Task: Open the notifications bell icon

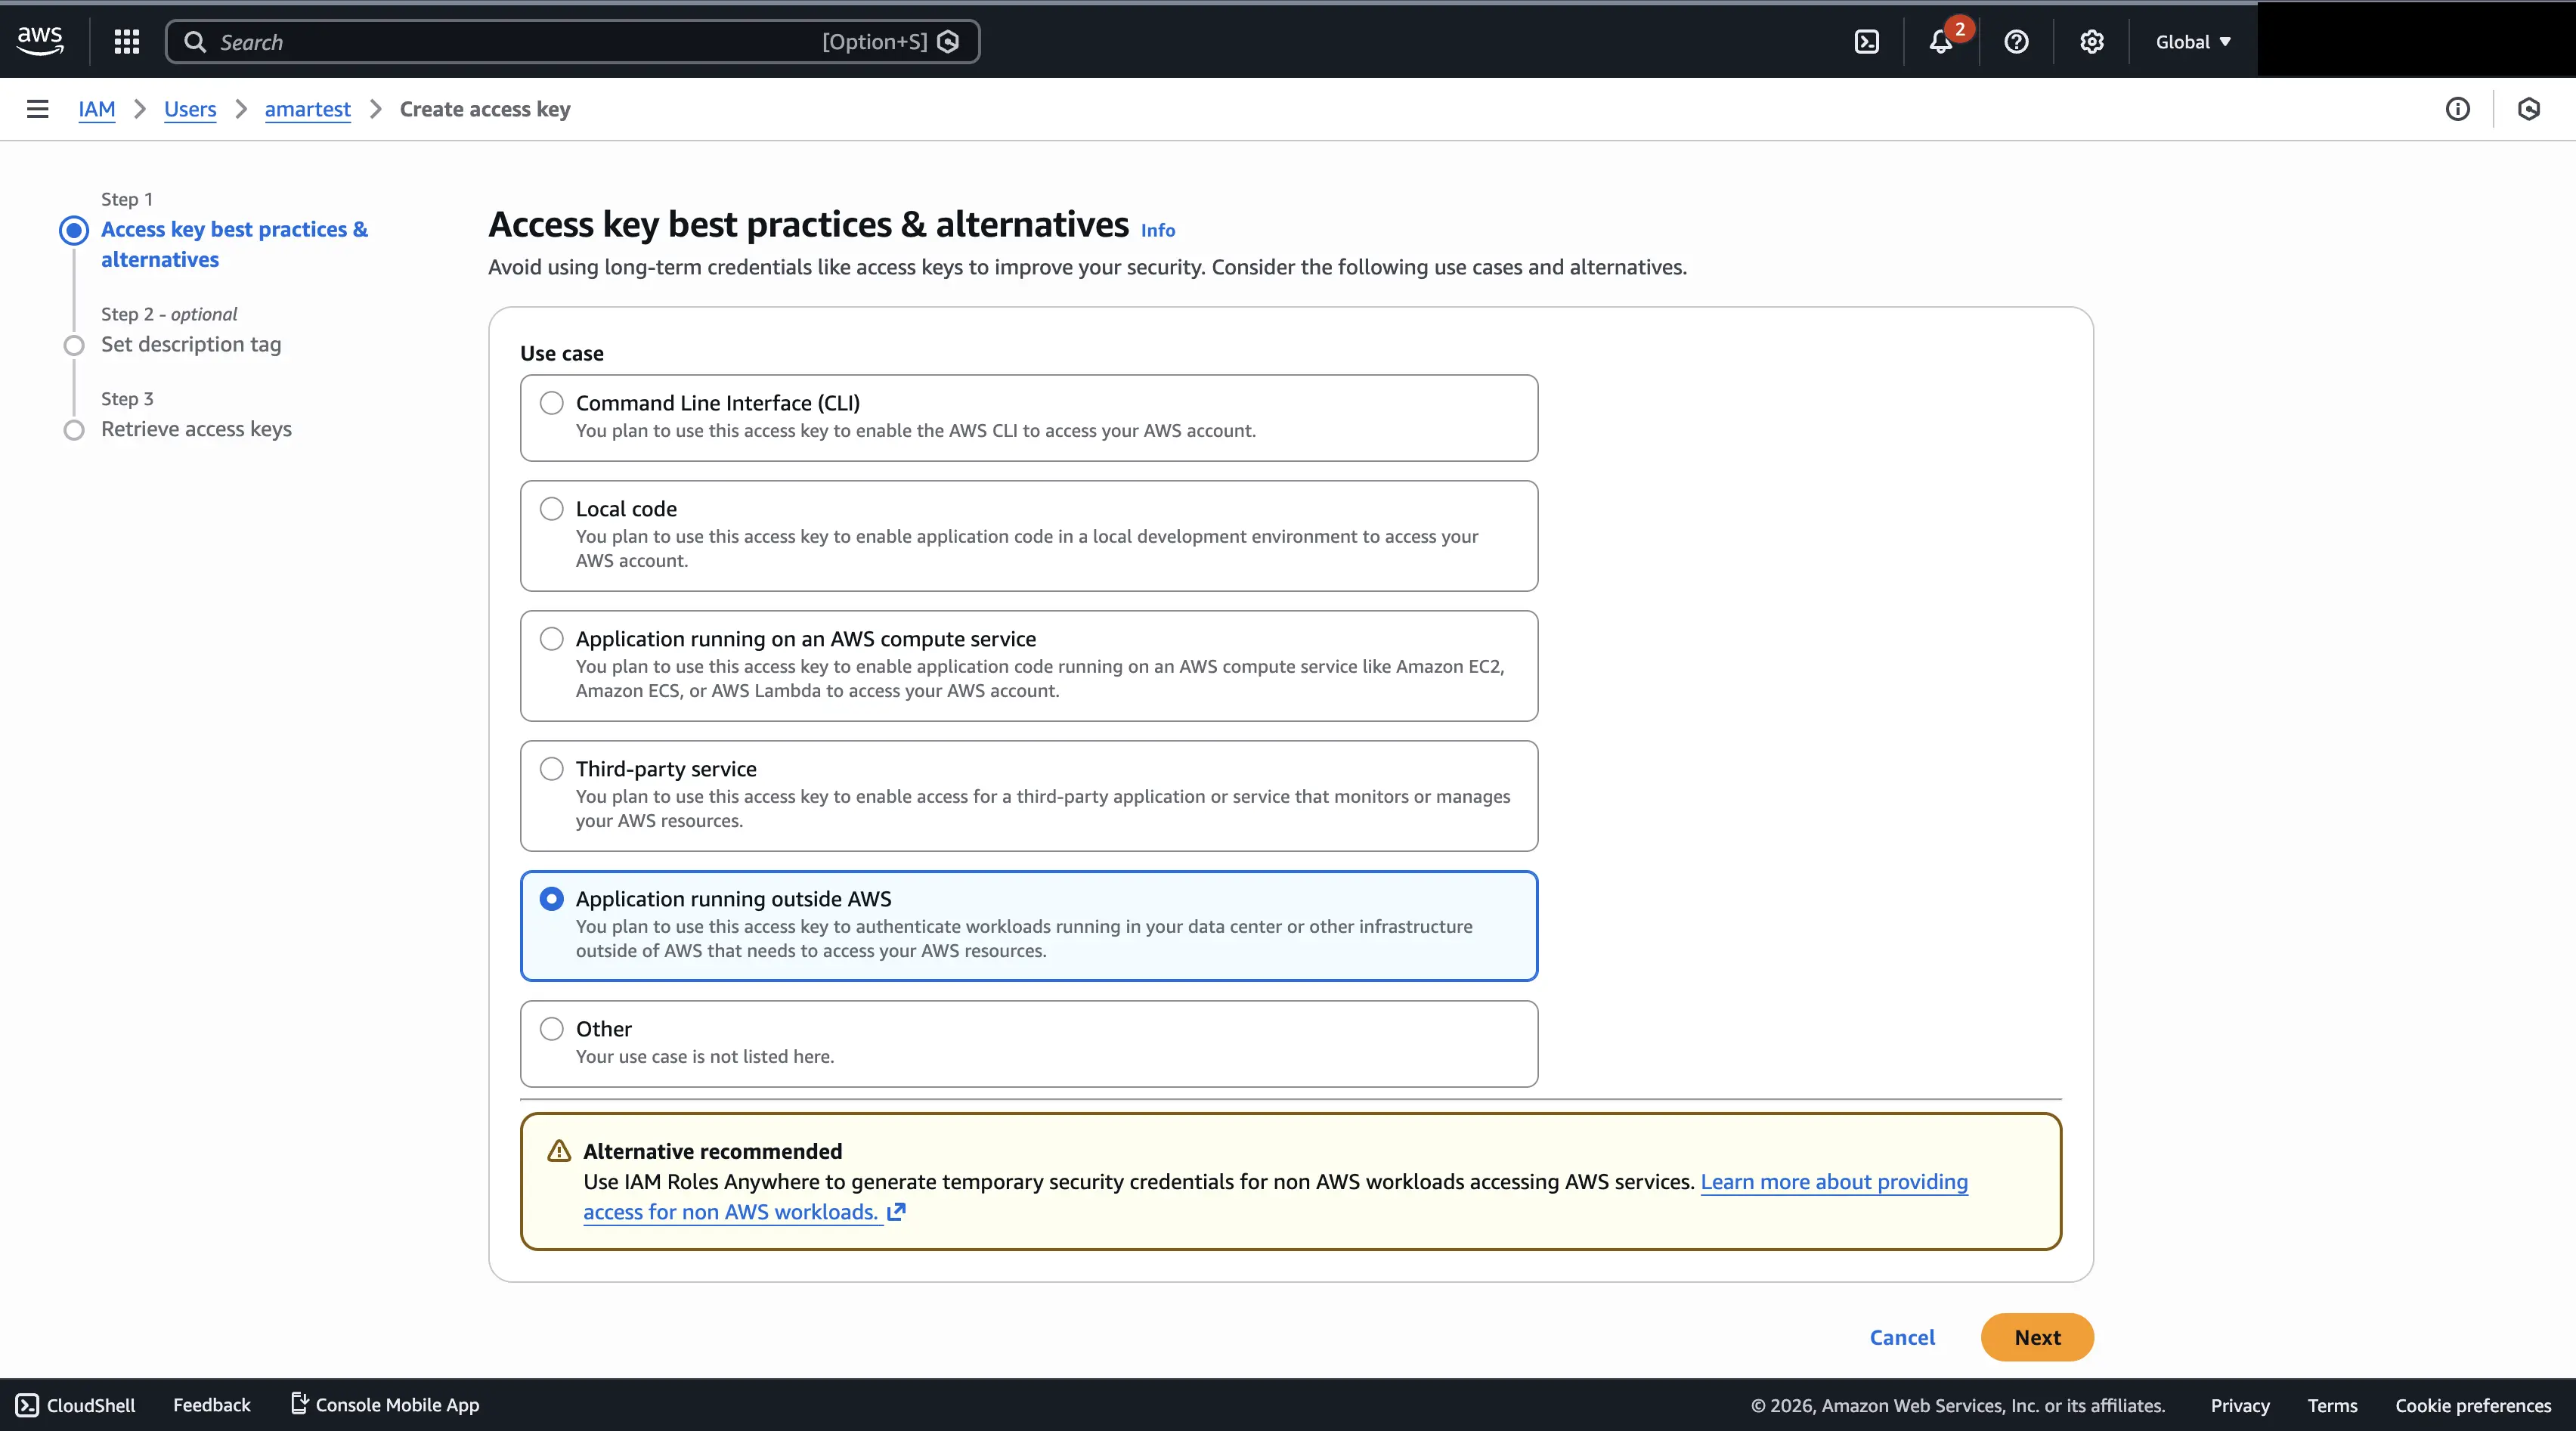Action: click(1941, 42)
